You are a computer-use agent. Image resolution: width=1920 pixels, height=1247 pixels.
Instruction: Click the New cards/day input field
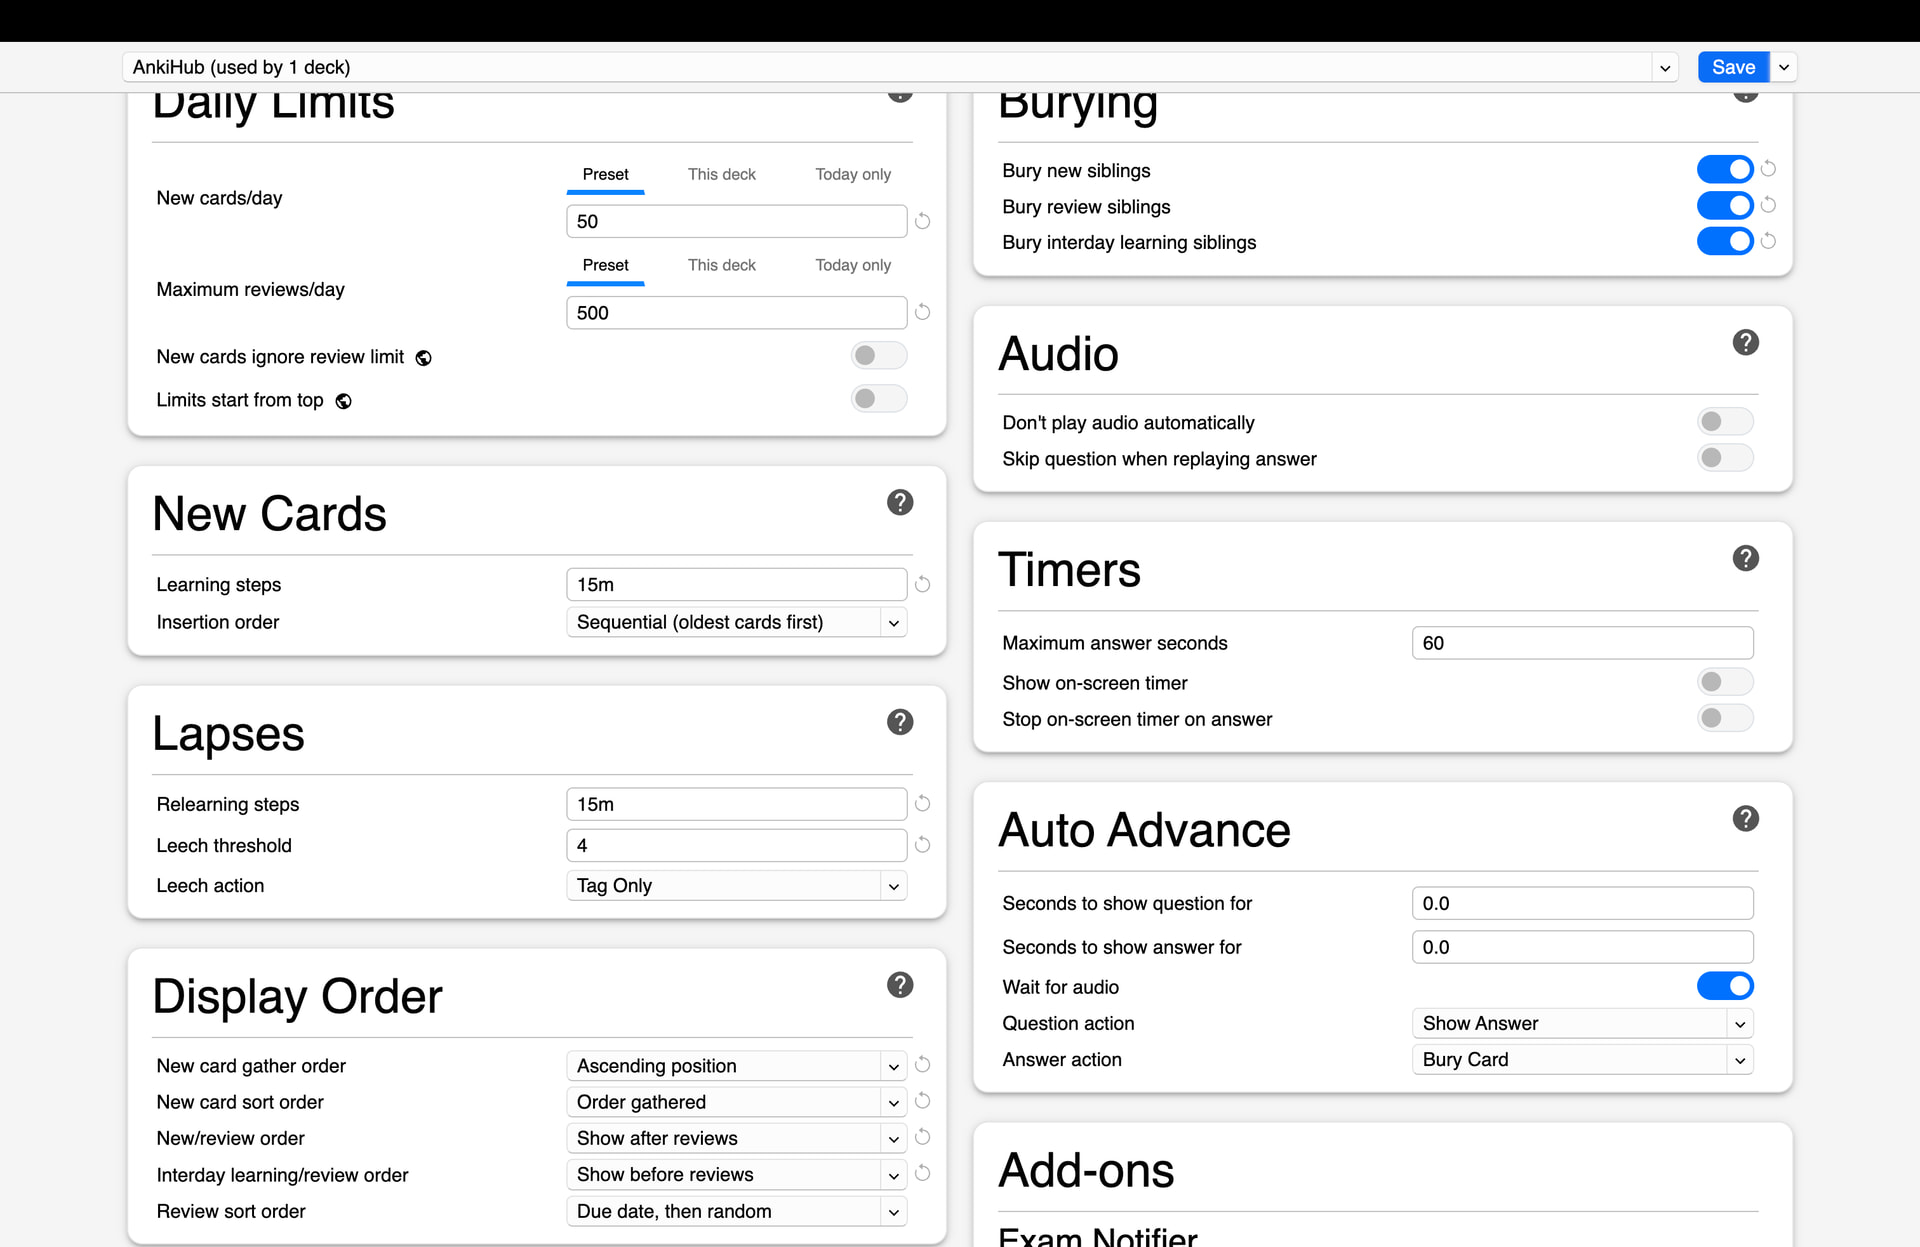pyautogui.click(x=737, y=221)
